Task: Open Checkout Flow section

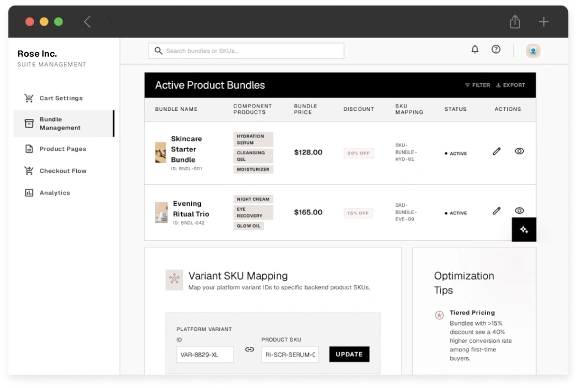Action: point(63,171)
